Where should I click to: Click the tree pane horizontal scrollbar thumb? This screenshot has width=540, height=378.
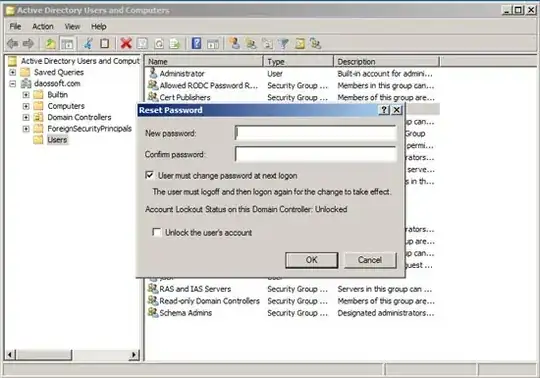(x=44, y=355)
